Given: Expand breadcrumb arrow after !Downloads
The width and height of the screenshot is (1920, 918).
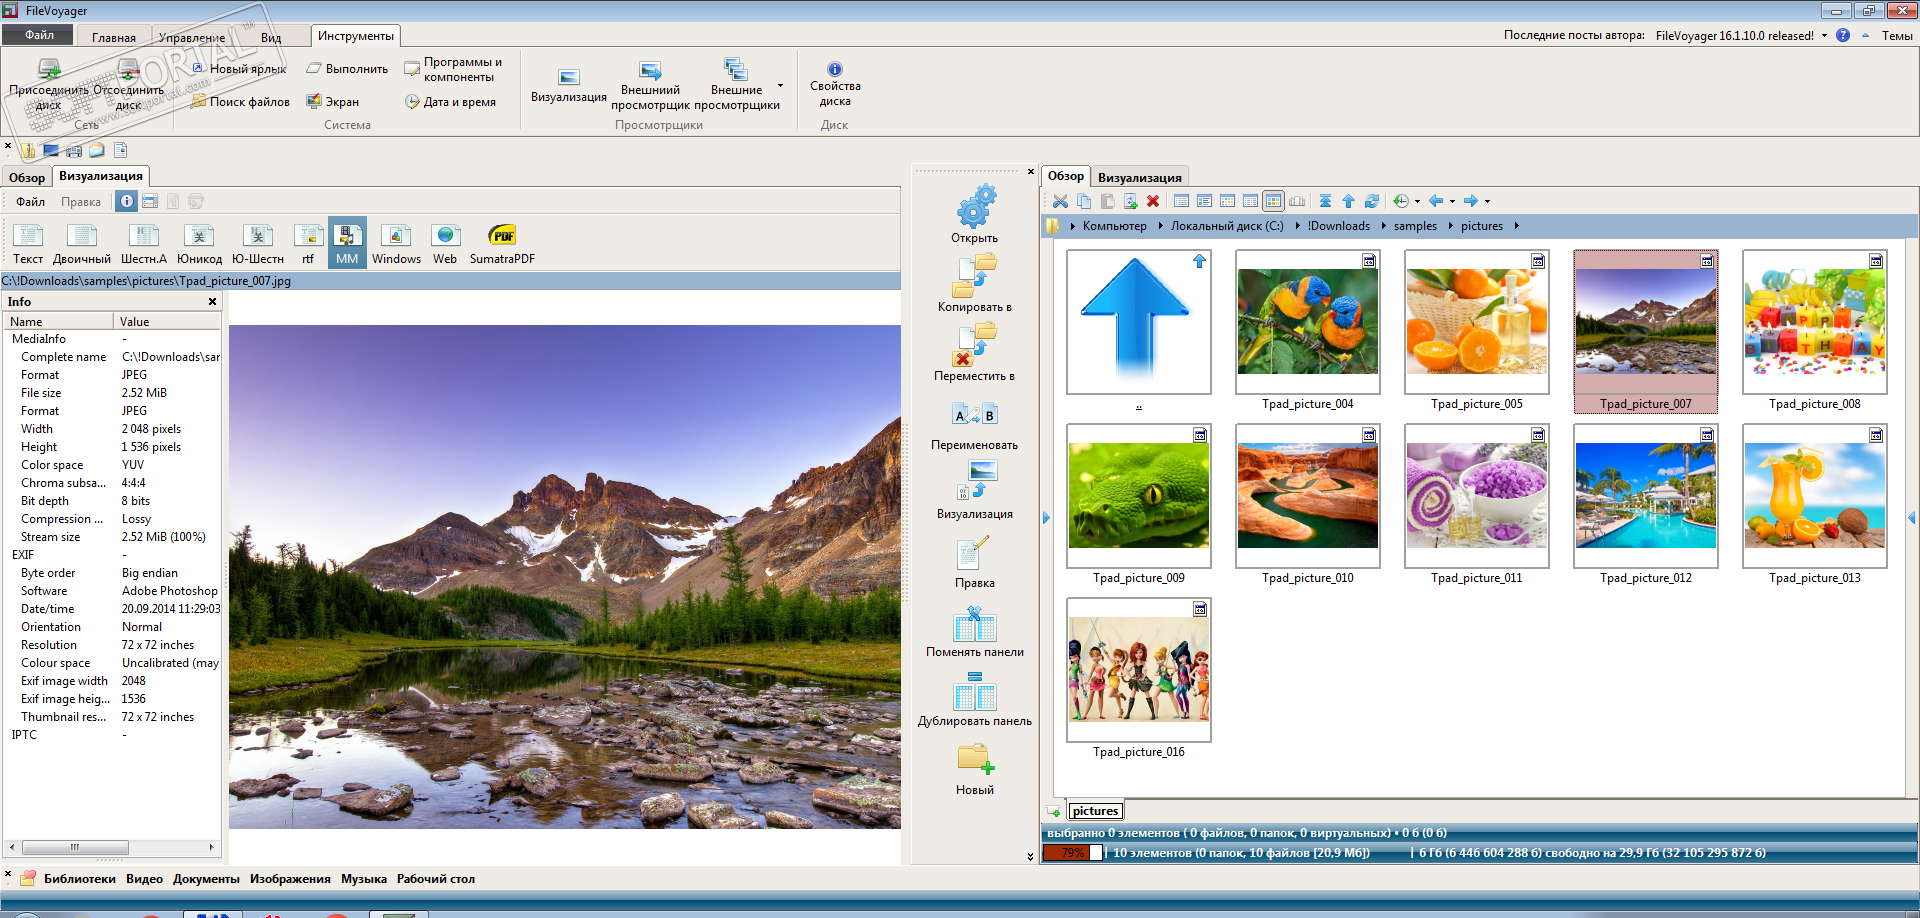Looking at the screenshot, I should coord(1383,226).
